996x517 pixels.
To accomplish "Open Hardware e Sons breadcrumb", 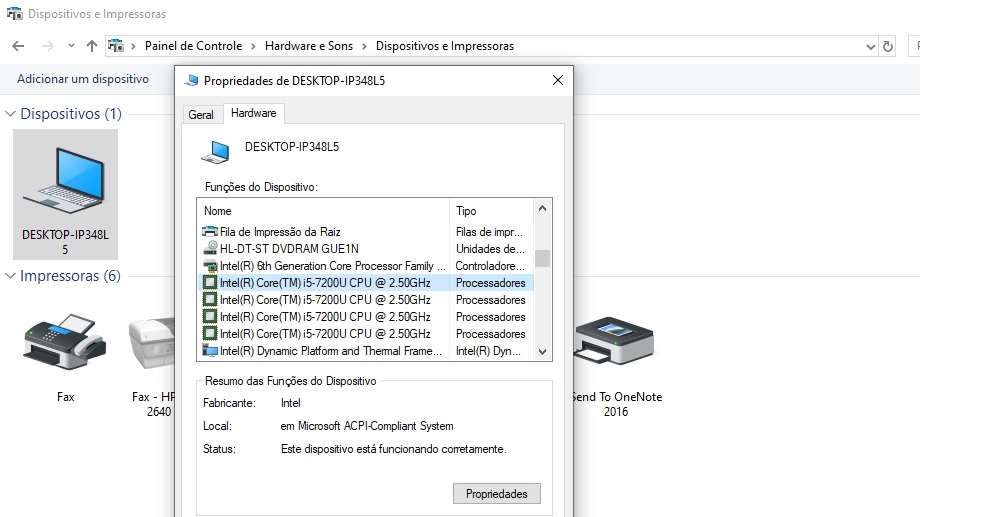I will (309, 46).
